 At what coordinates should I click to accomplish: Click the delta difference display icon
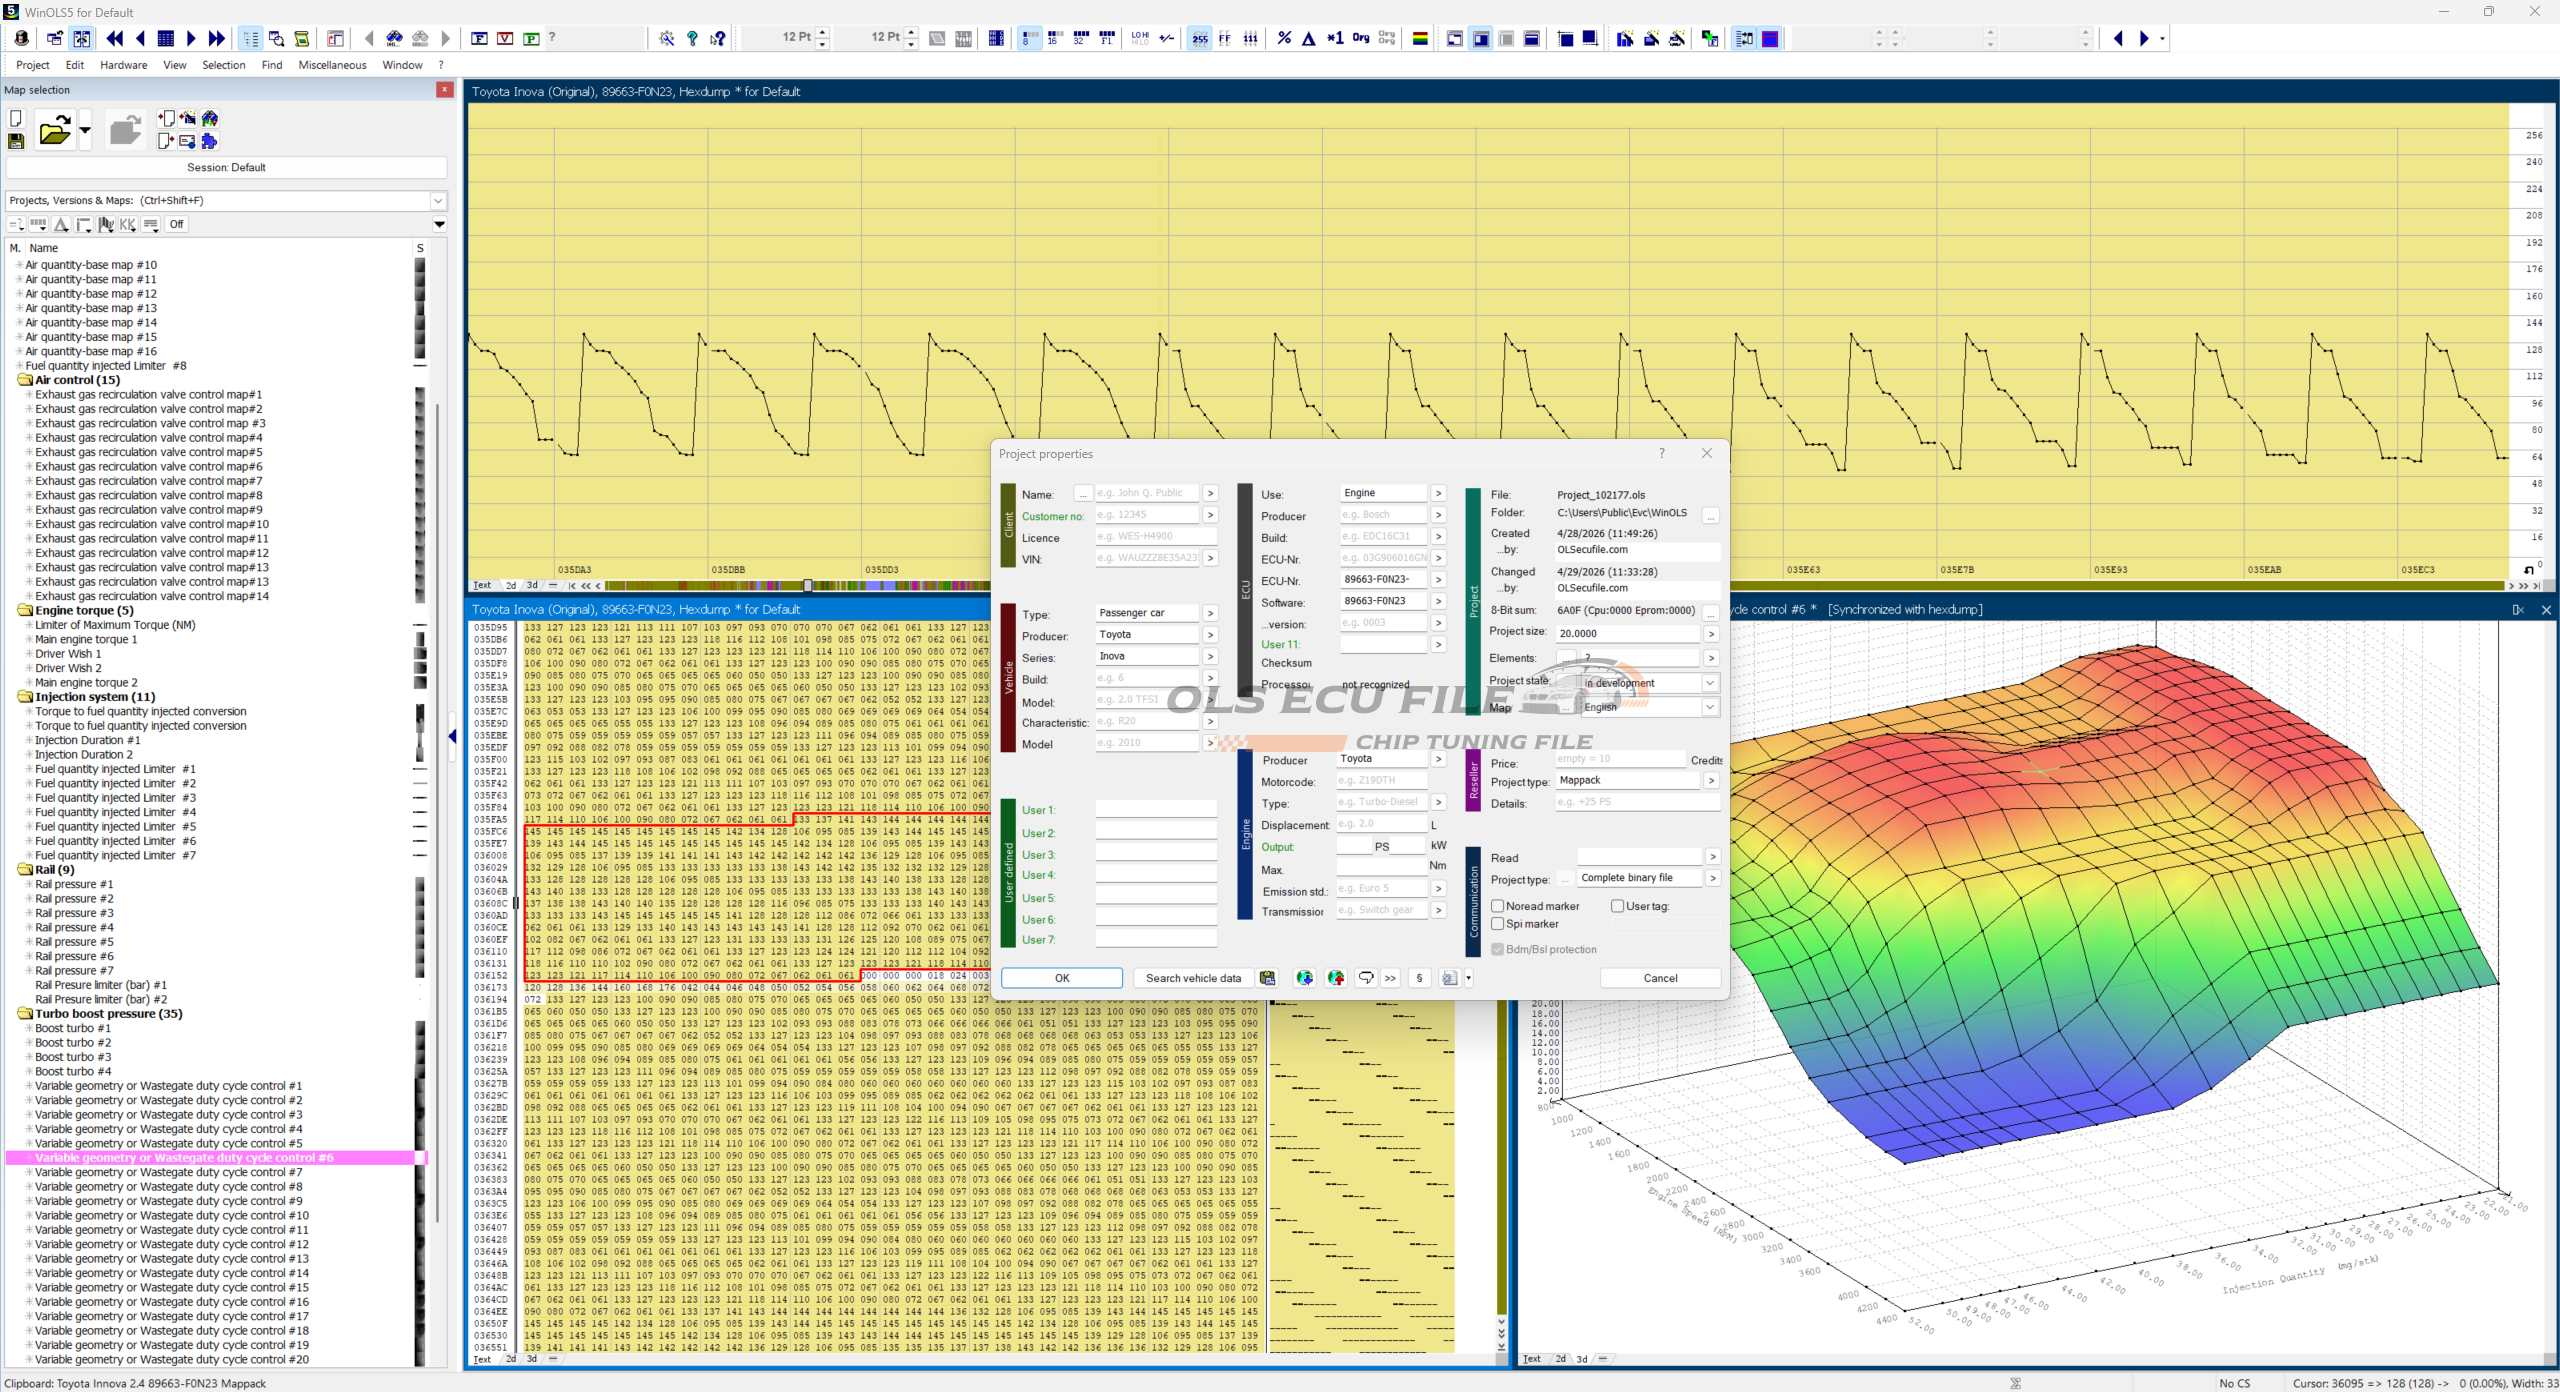(x=1308, y=39)
